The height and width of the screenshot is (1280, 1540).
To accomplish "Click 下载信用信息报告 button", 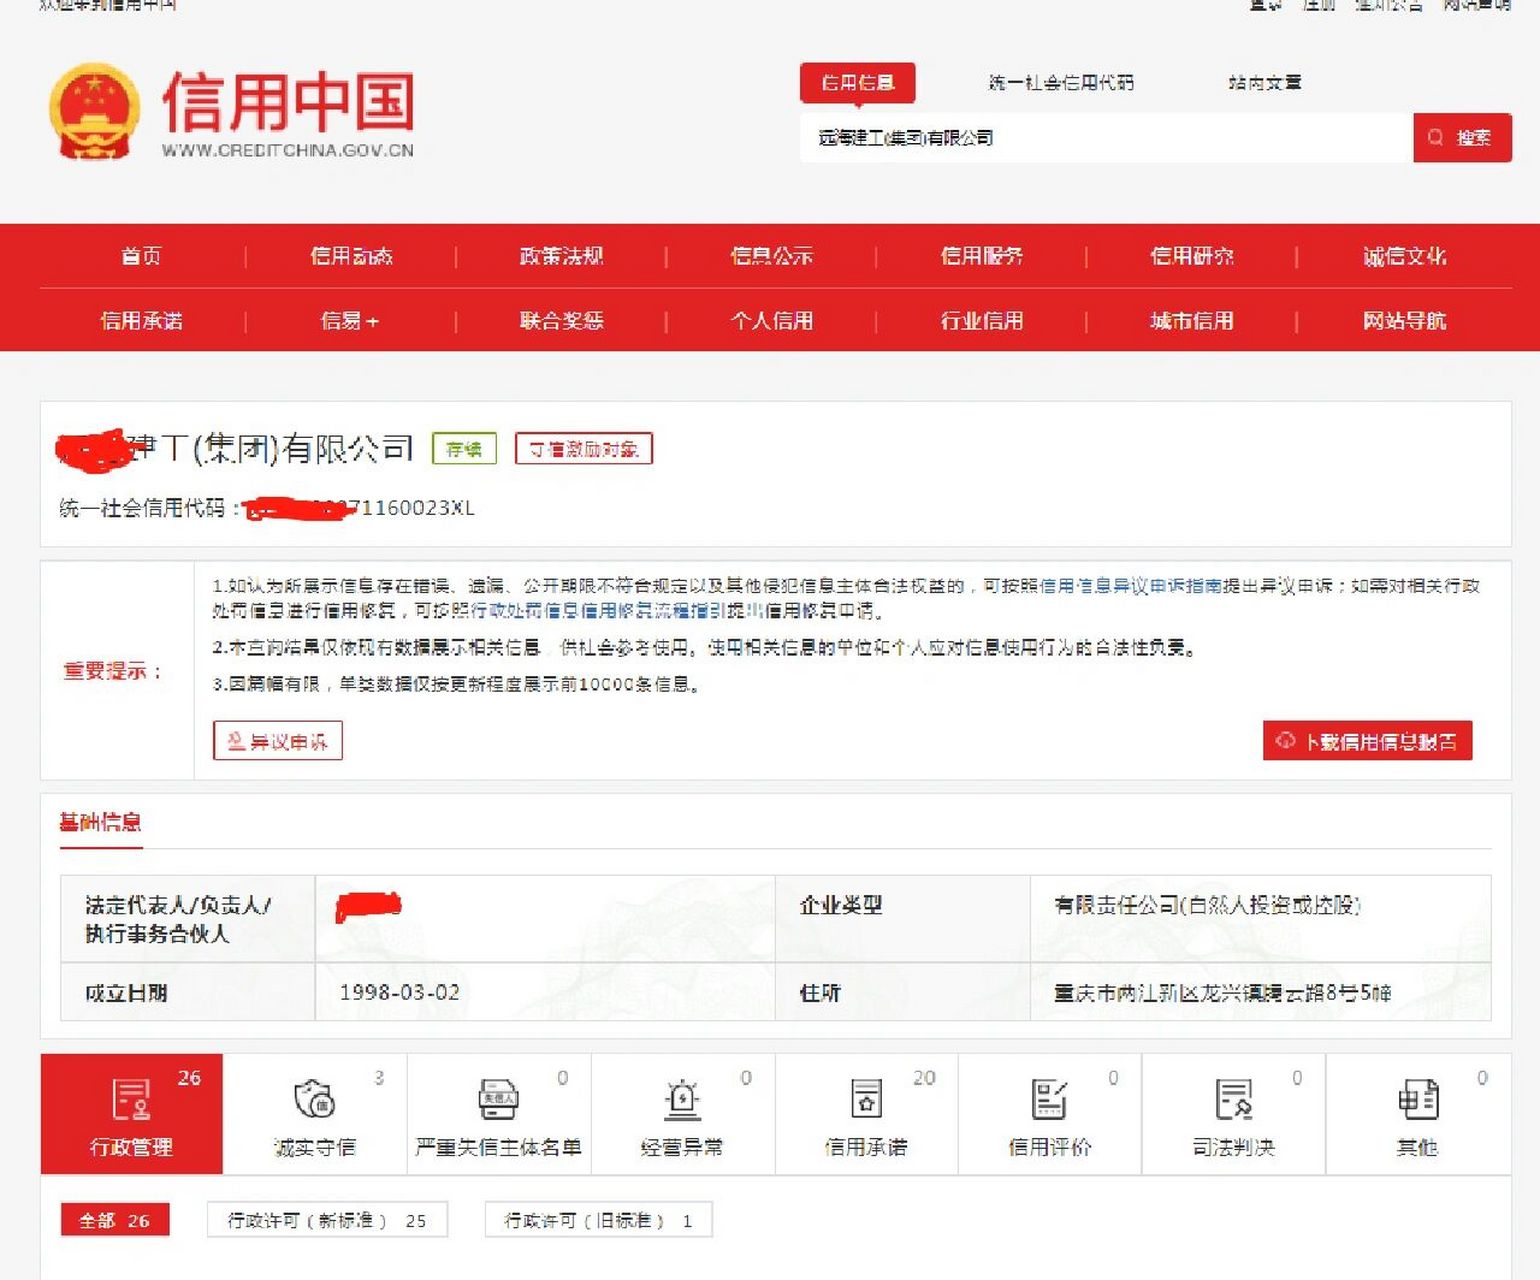I will 1367,741.
